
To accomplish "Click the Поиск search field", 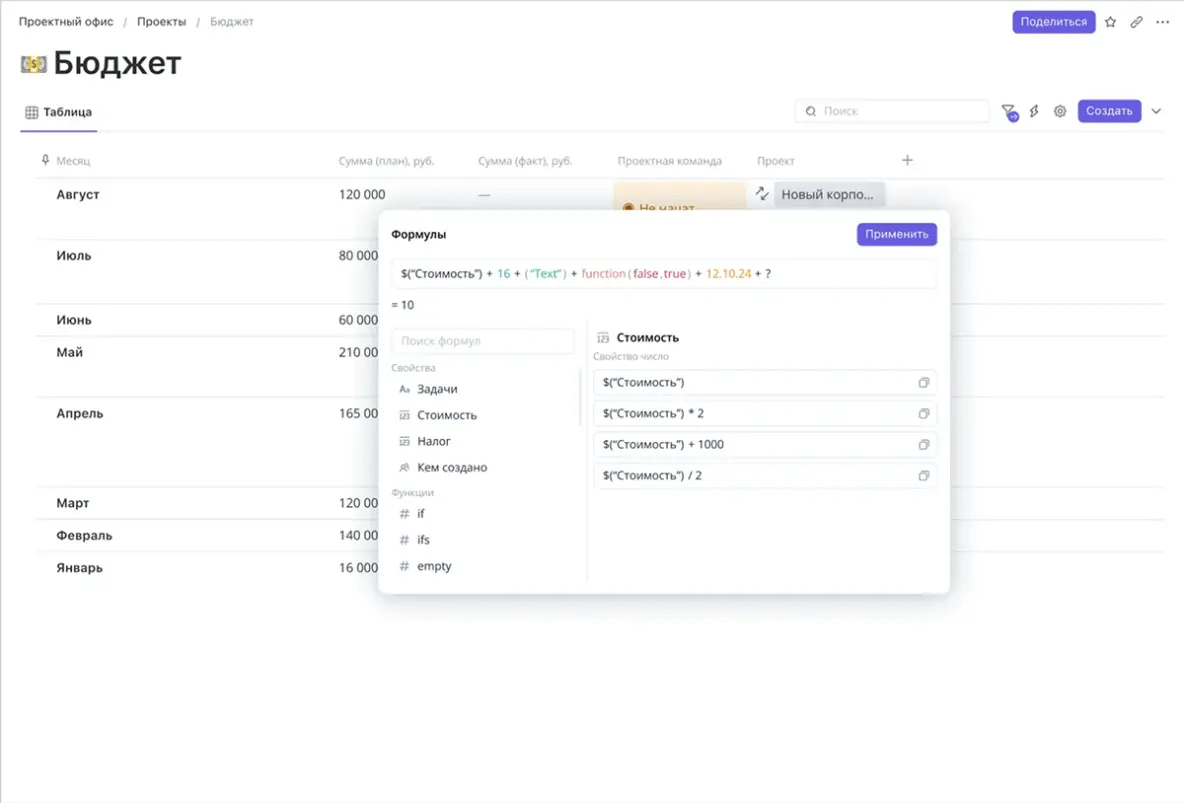I will (893, 111).
